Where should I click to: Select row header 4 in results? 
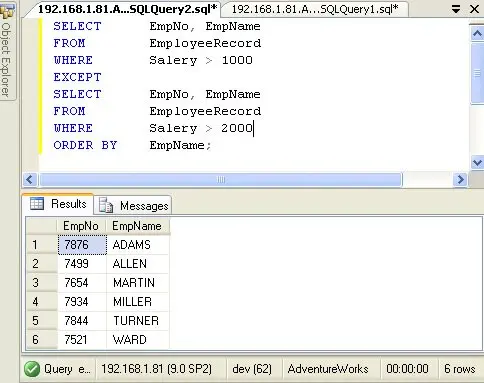click(x=42, y=302)
